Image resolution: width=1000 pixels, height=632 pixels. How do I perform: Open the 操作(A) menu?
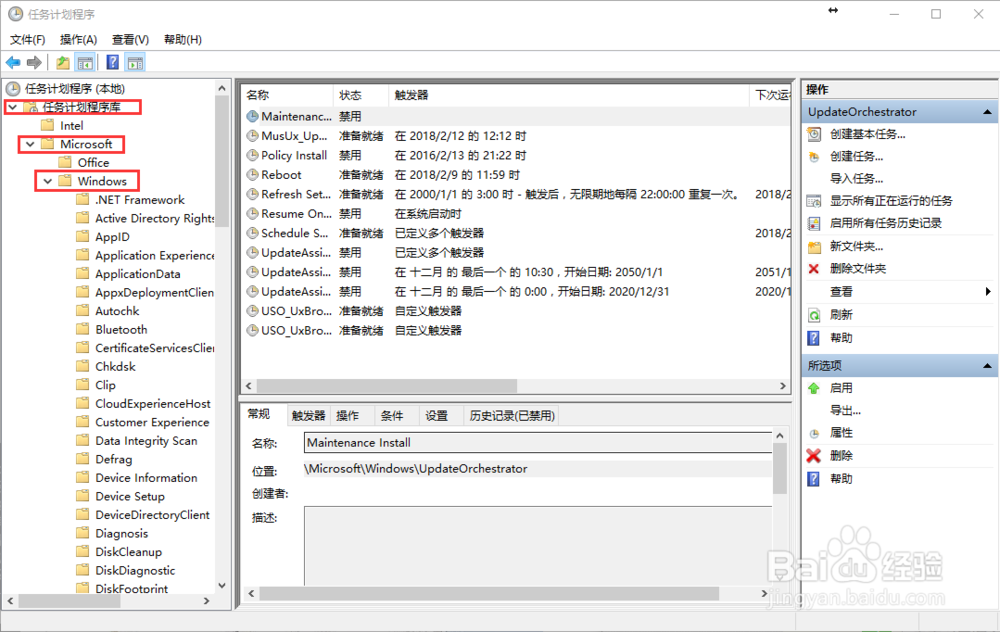click(78, 40)
